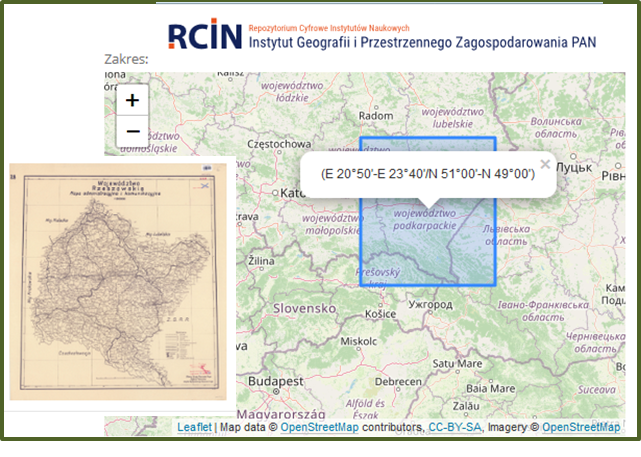The width and height of the screenshot is (641, 457).
Task: Open the CC-BY-SA license link
Action: click(455, 427)
